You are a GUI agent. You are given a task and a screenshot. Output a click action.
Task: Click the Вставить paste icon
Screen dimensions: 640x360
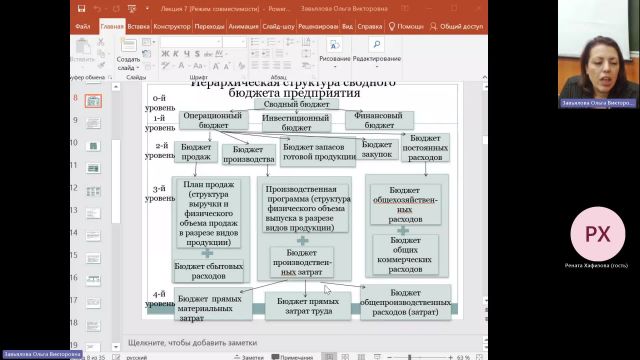(x=83, y=46)
